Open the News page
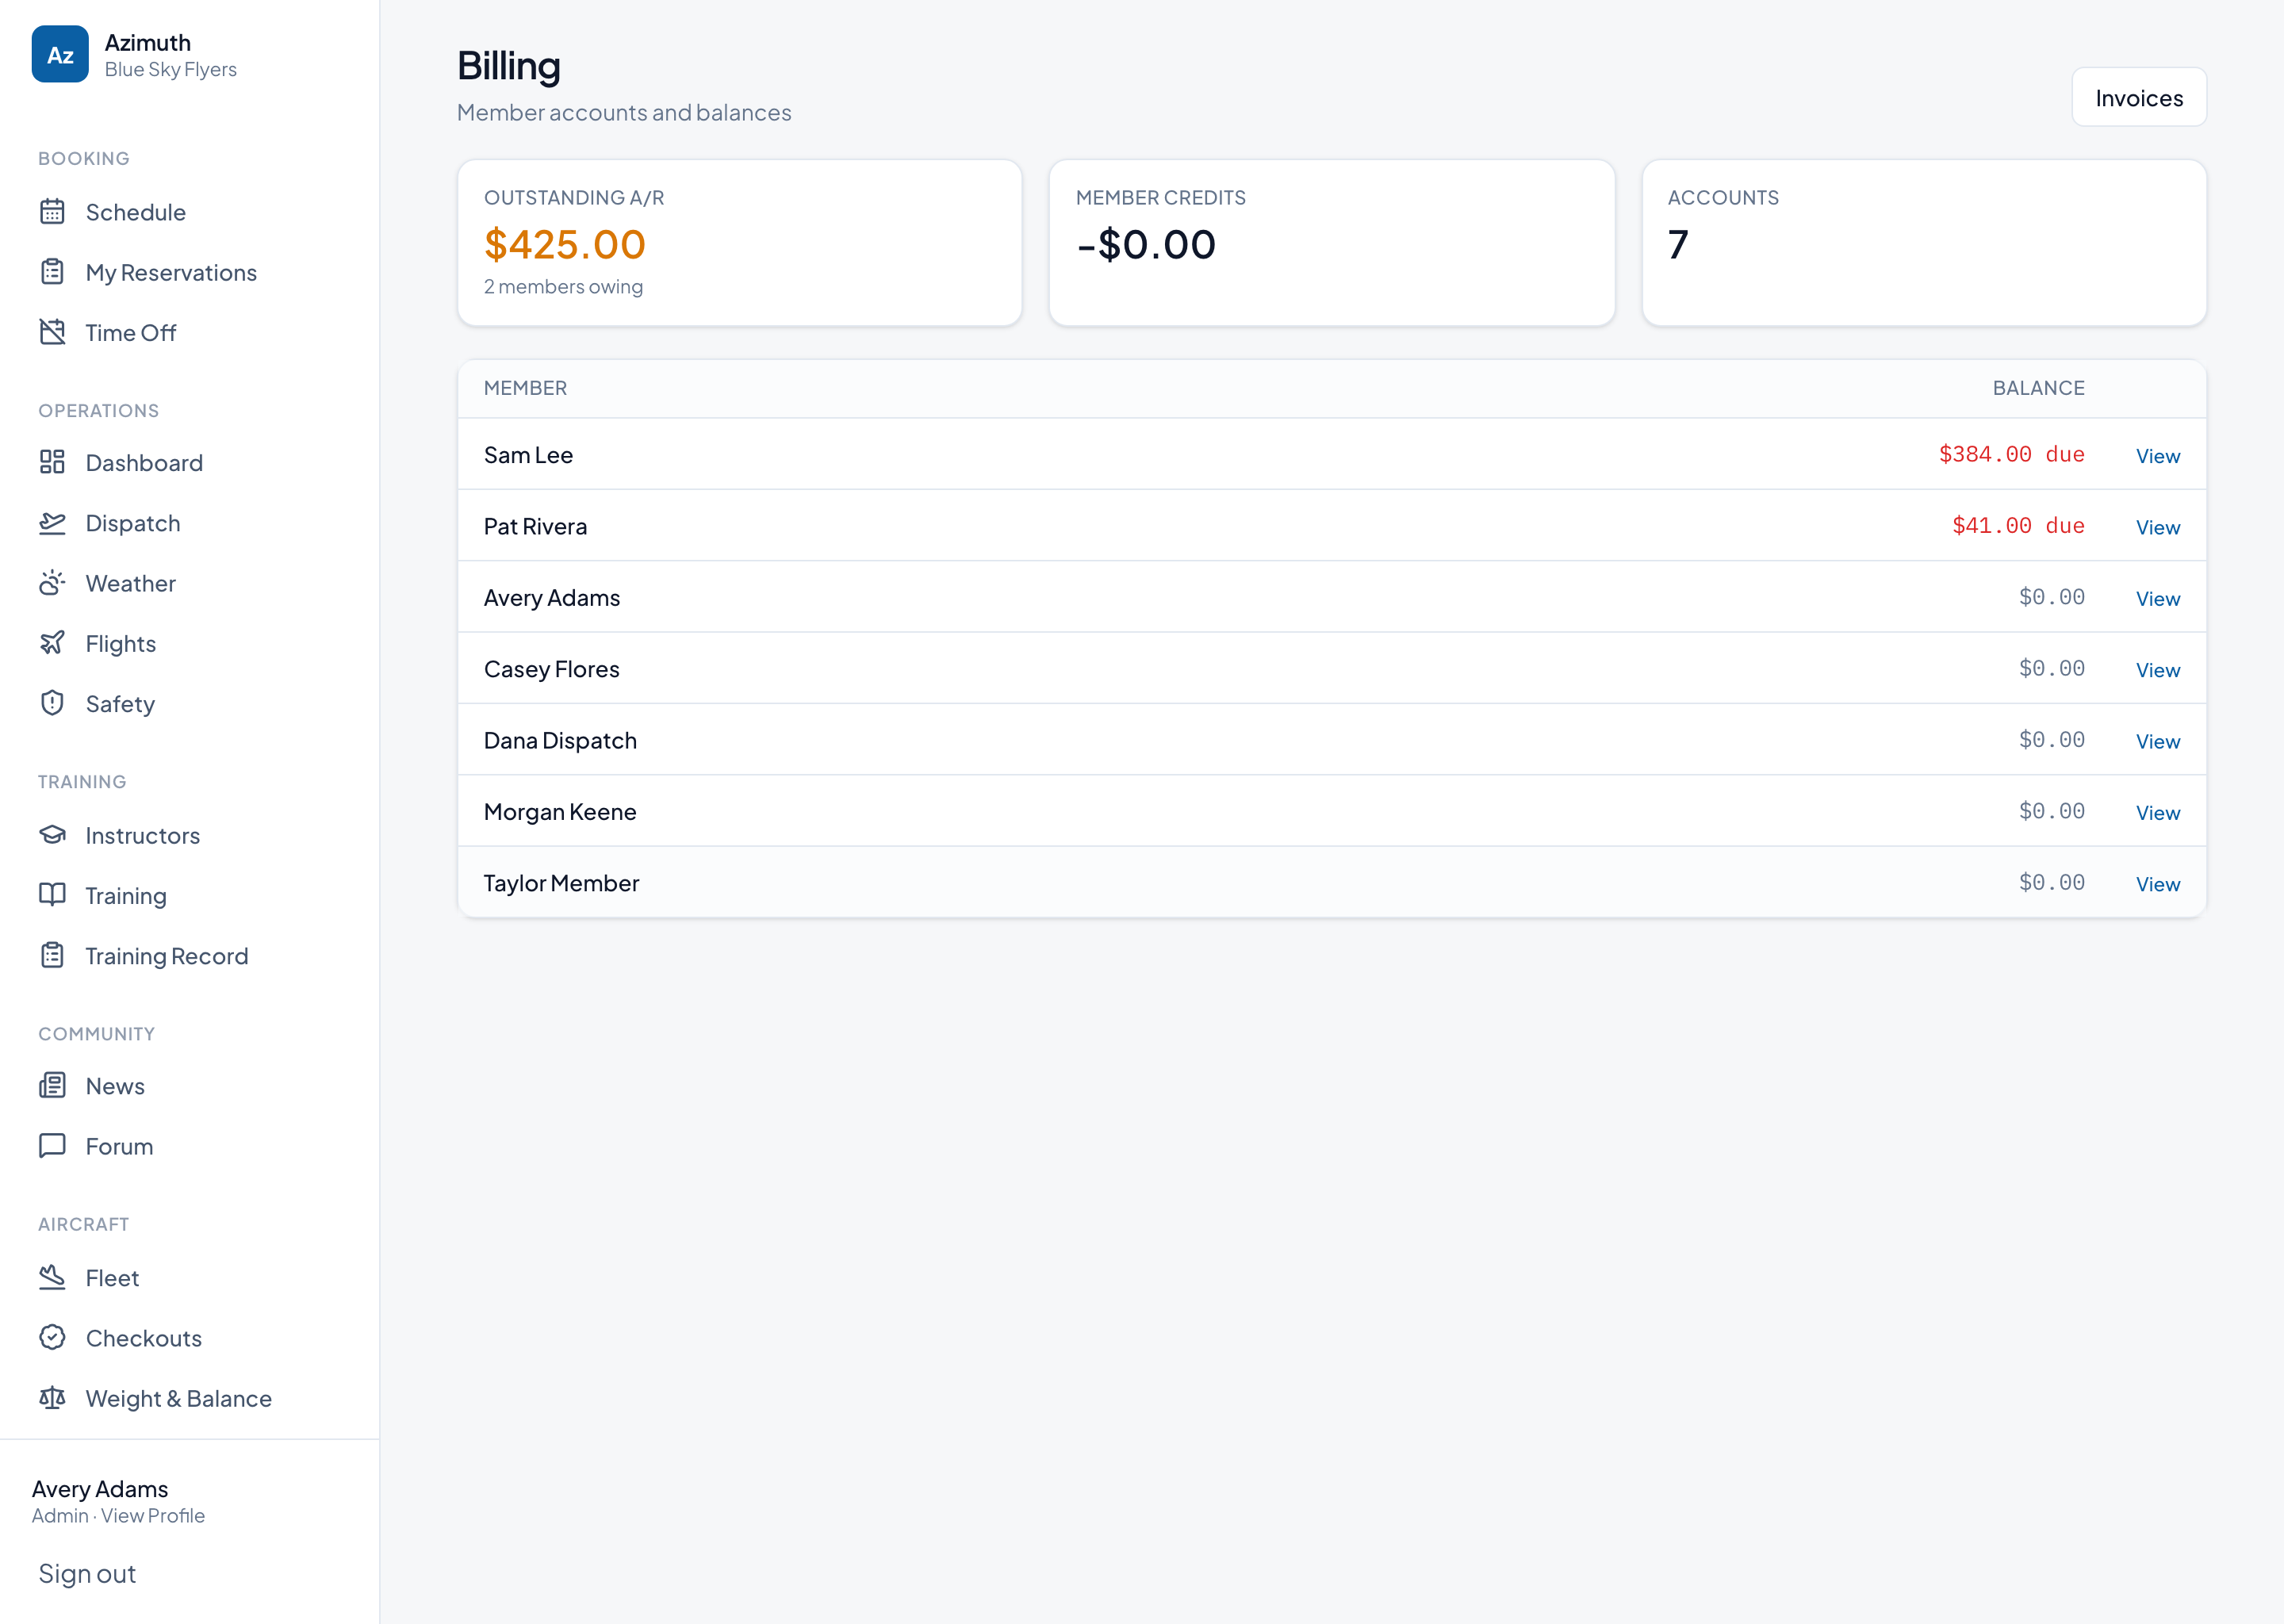 tap(115, 1086)
